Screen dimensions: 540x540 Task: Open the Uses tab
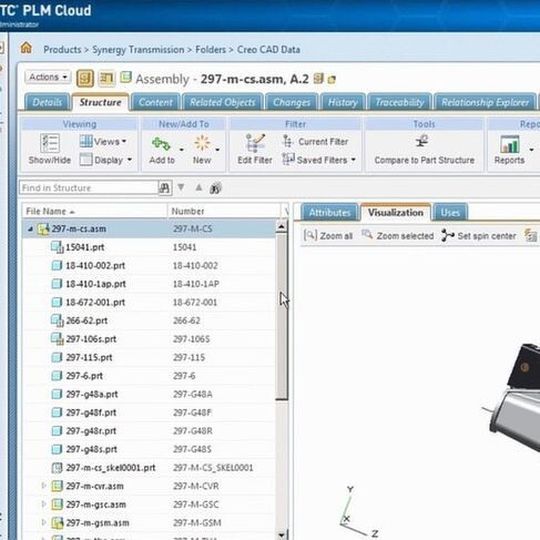coord(450,212)
